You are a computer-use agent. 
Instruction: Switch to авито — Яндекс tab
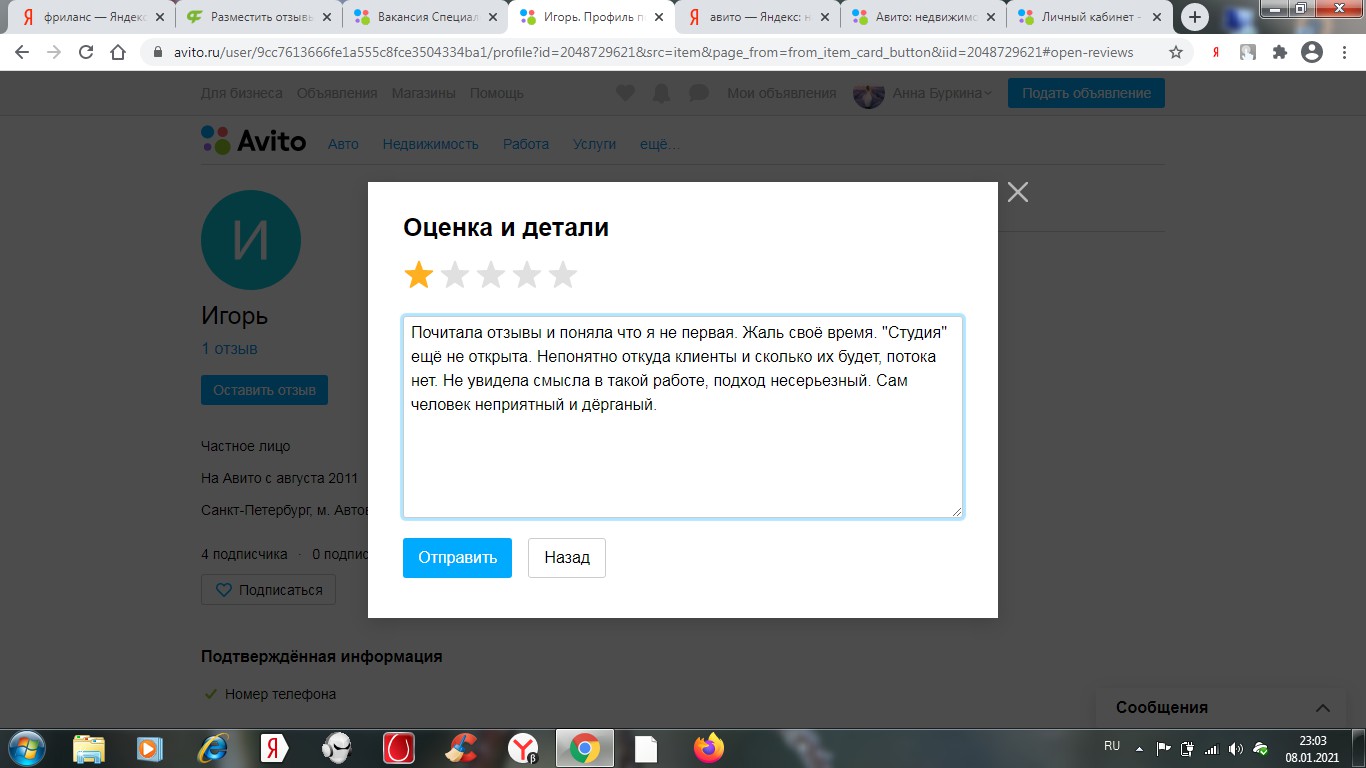757,17
